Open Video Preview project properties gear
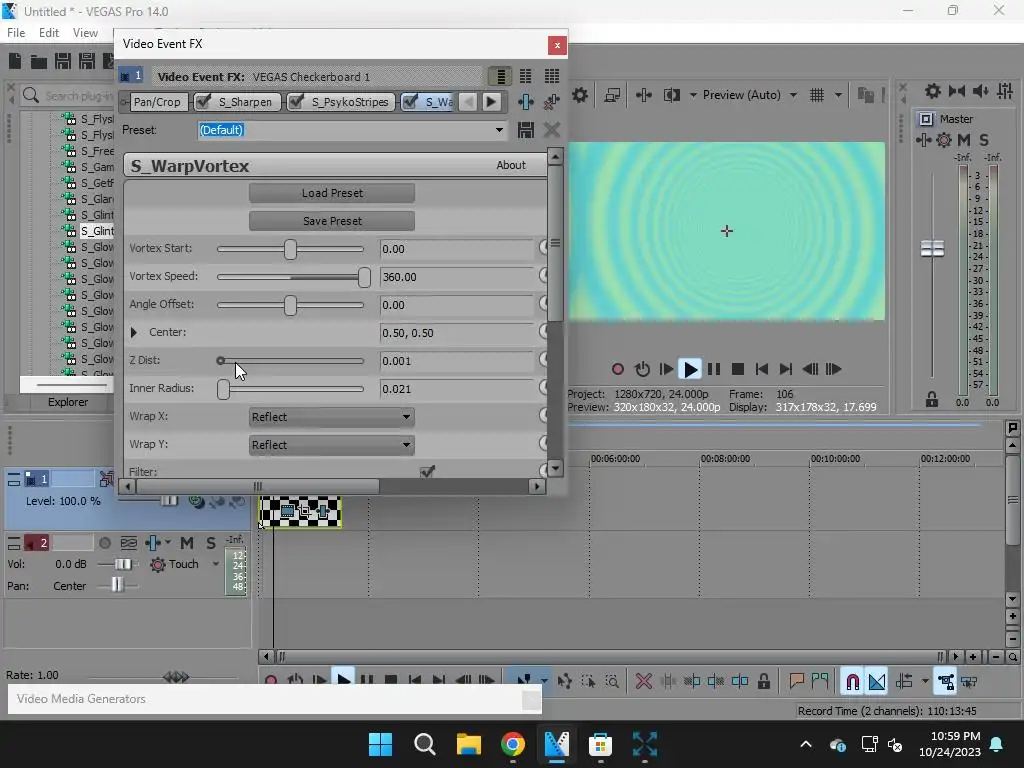This screenshot has width=1024, height=768. click(580, 95)
